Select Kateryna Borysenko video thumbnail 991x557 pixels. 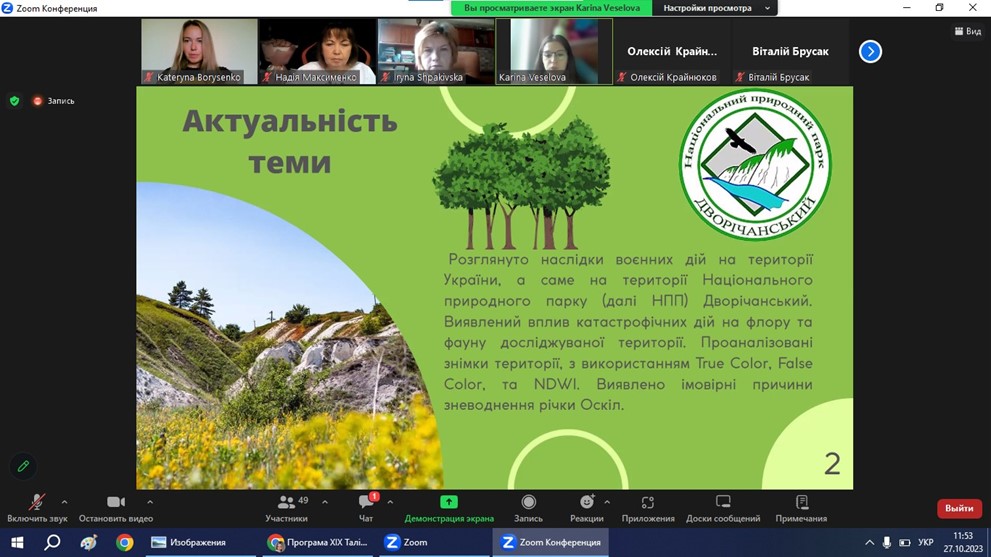(x=199, y=51)
